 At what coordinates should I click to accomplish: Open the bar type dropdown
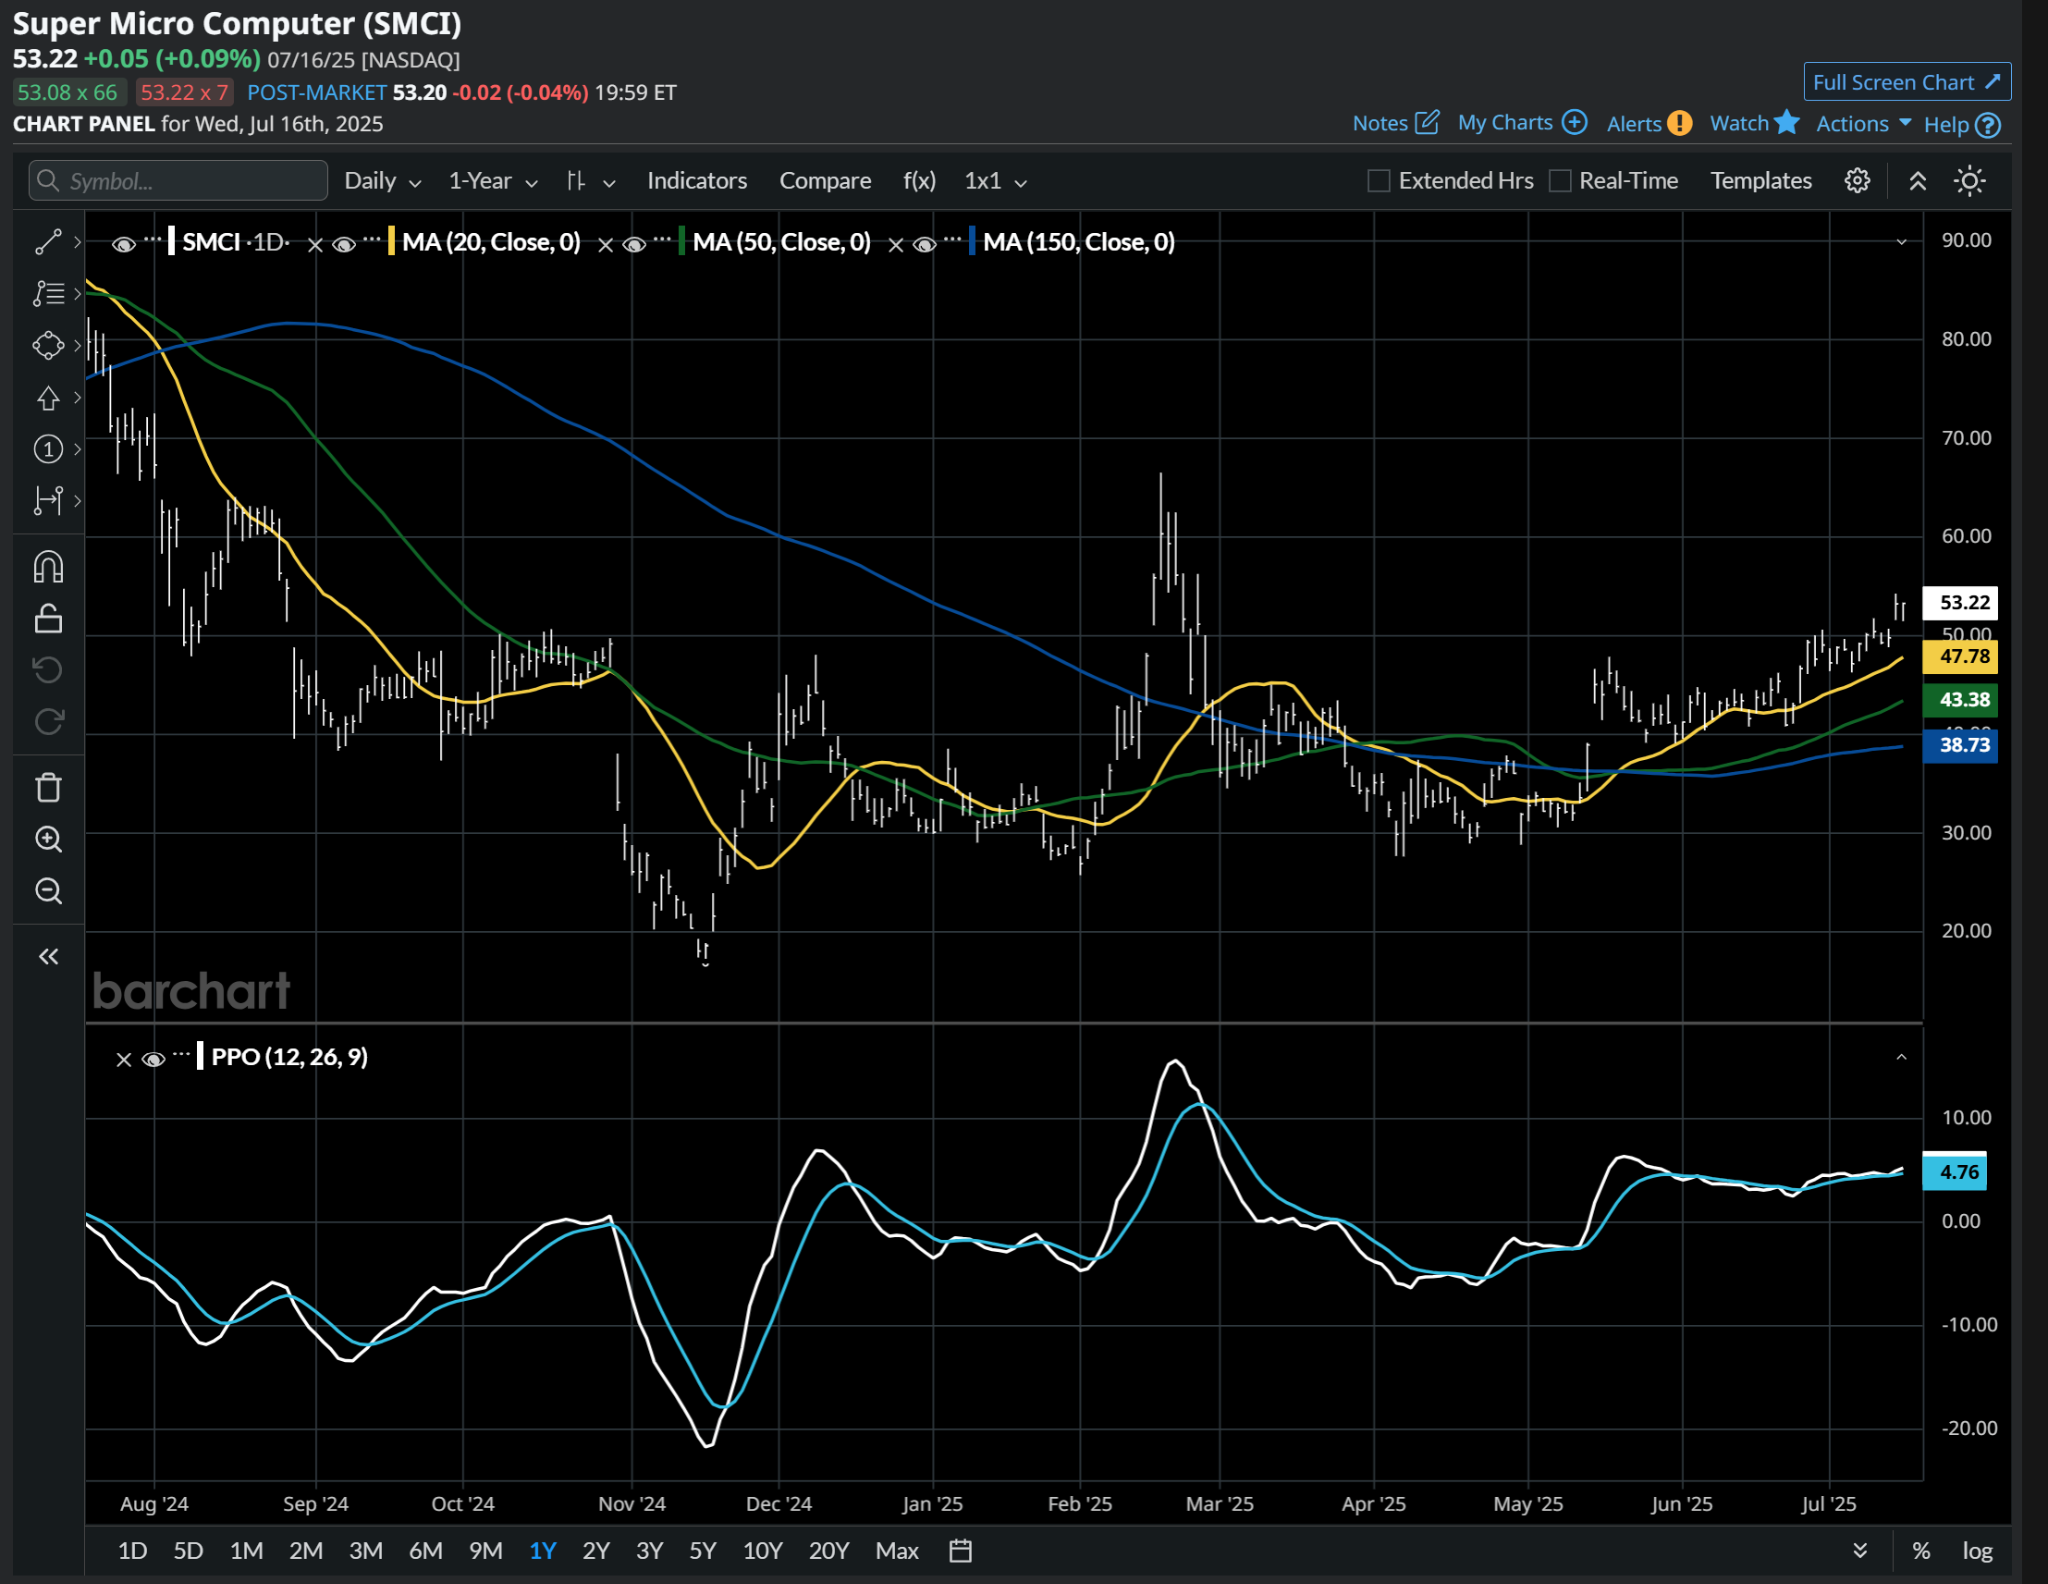pos(590,181)
